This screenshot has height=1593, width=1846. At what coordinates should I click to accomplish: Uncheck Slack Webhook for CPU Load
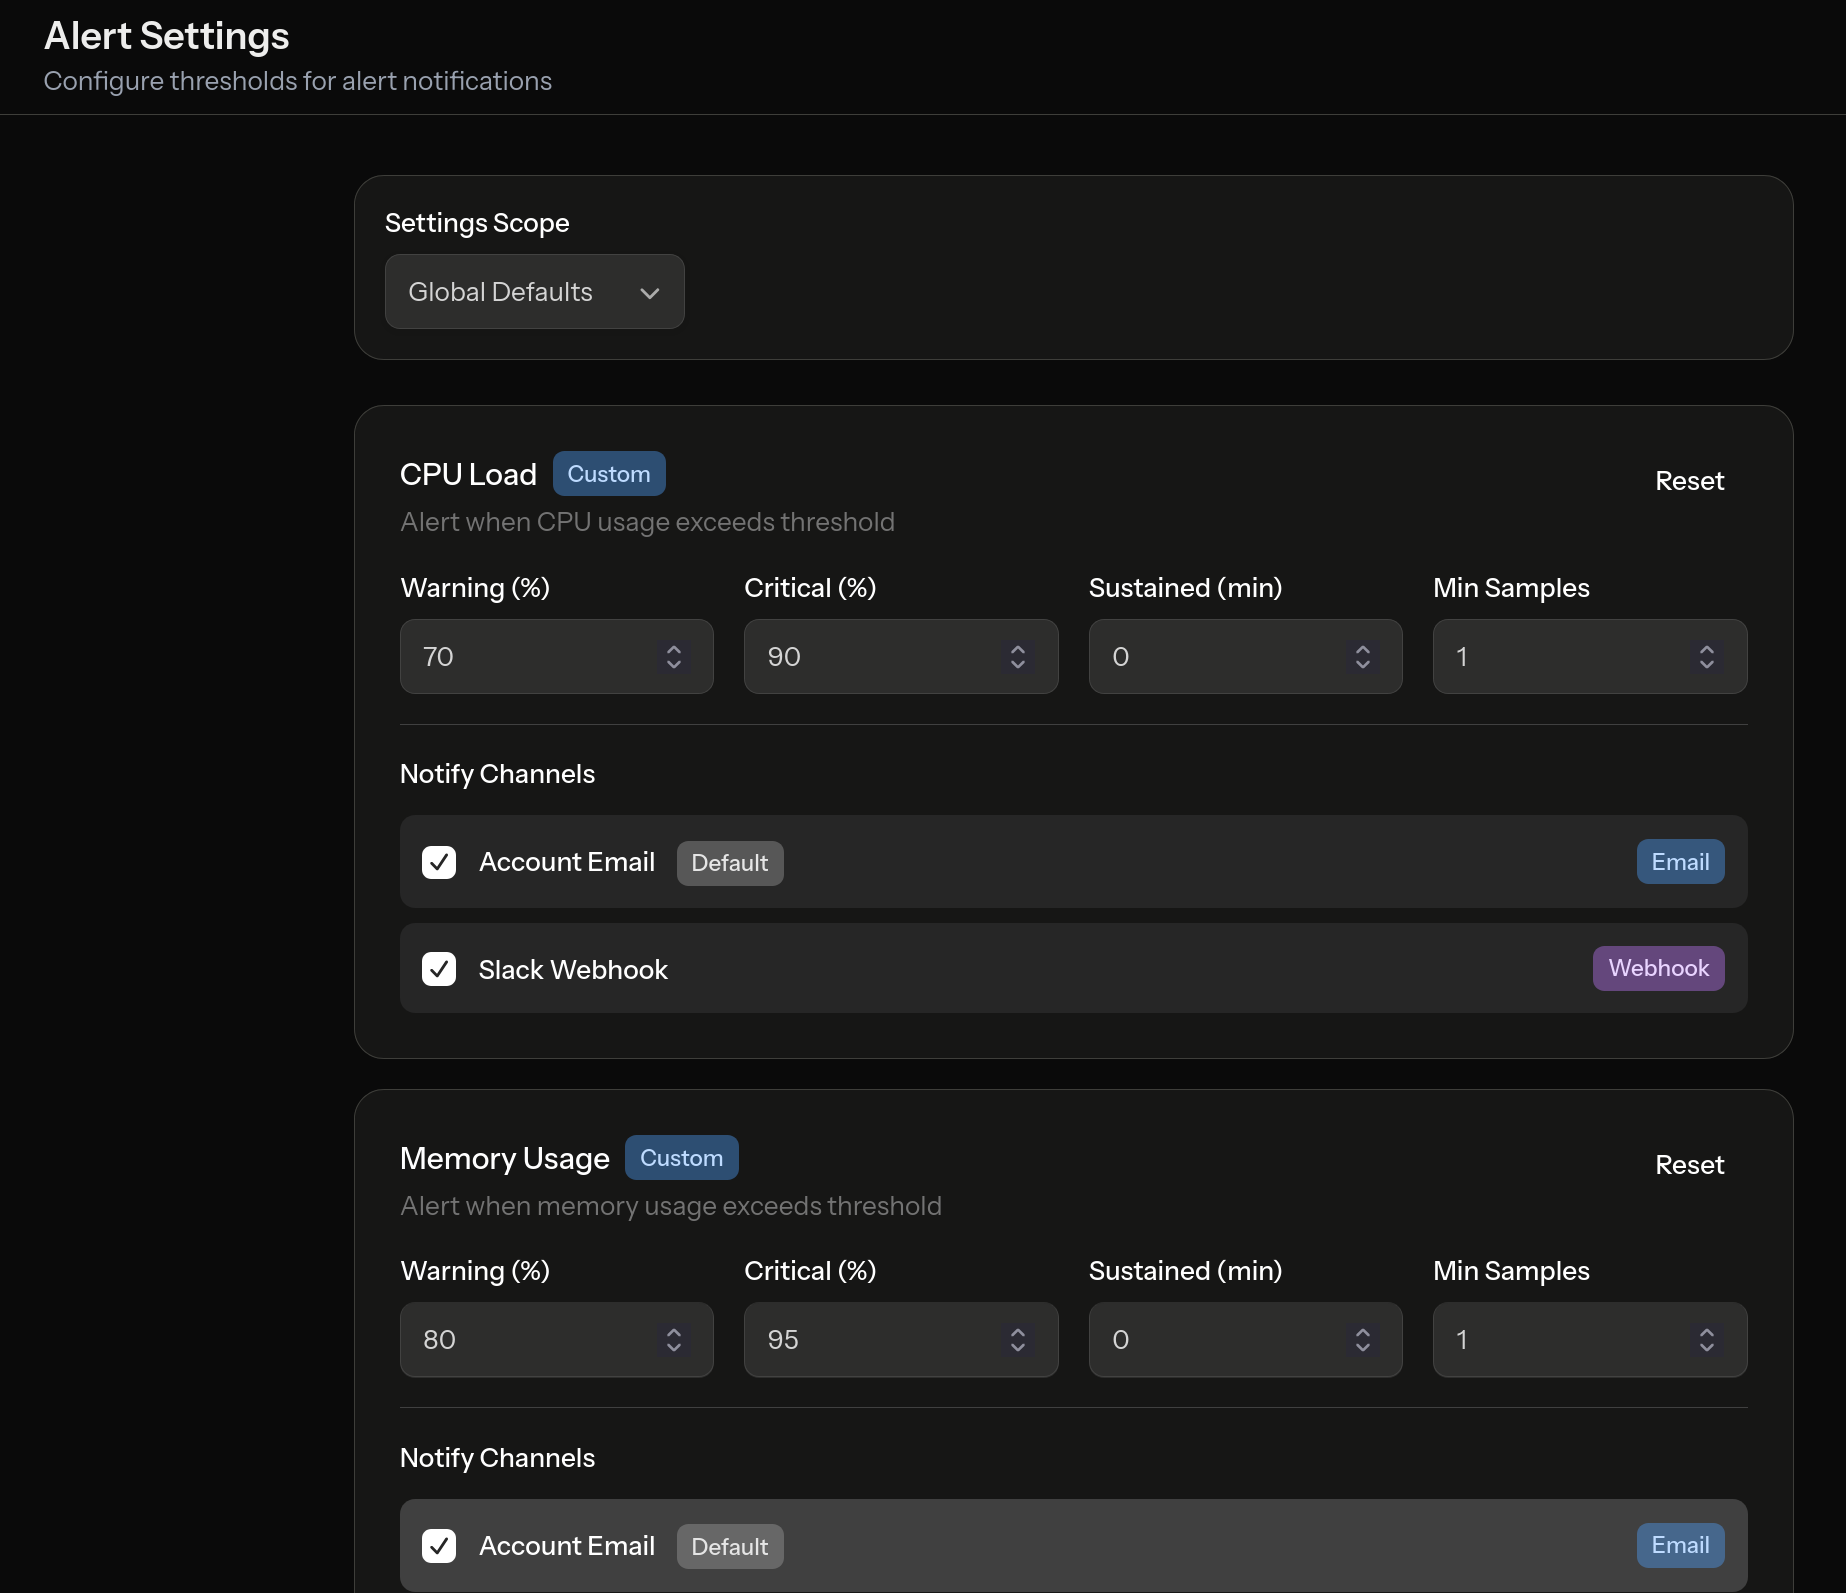click(439, 969)
